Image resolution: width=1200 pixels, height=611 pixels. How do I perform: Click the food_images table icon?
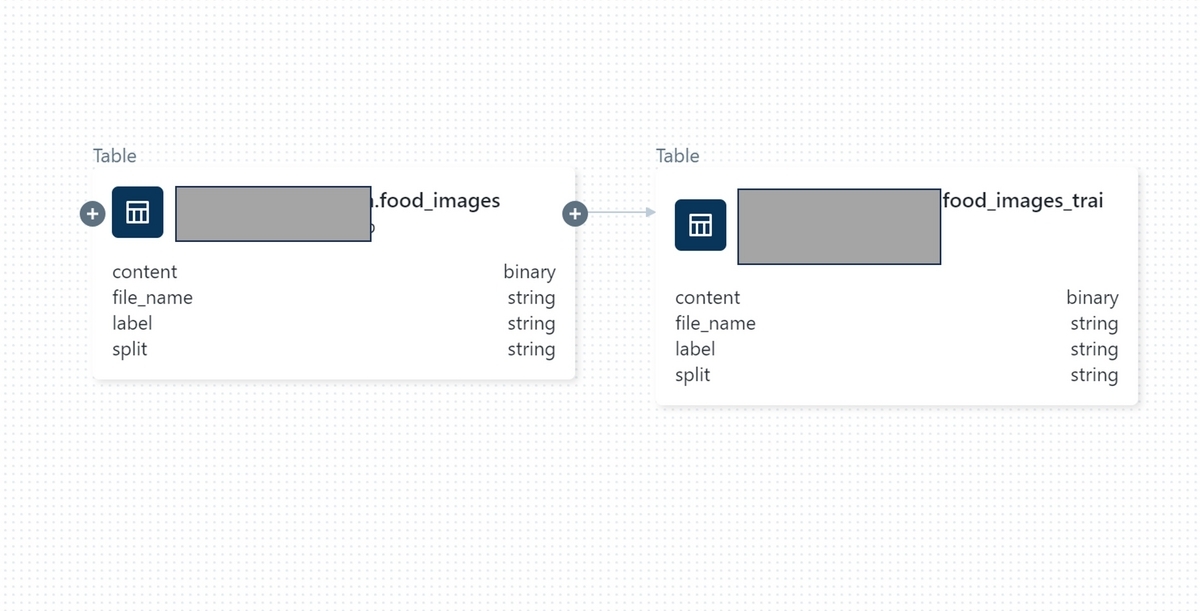tap(137, 212)
